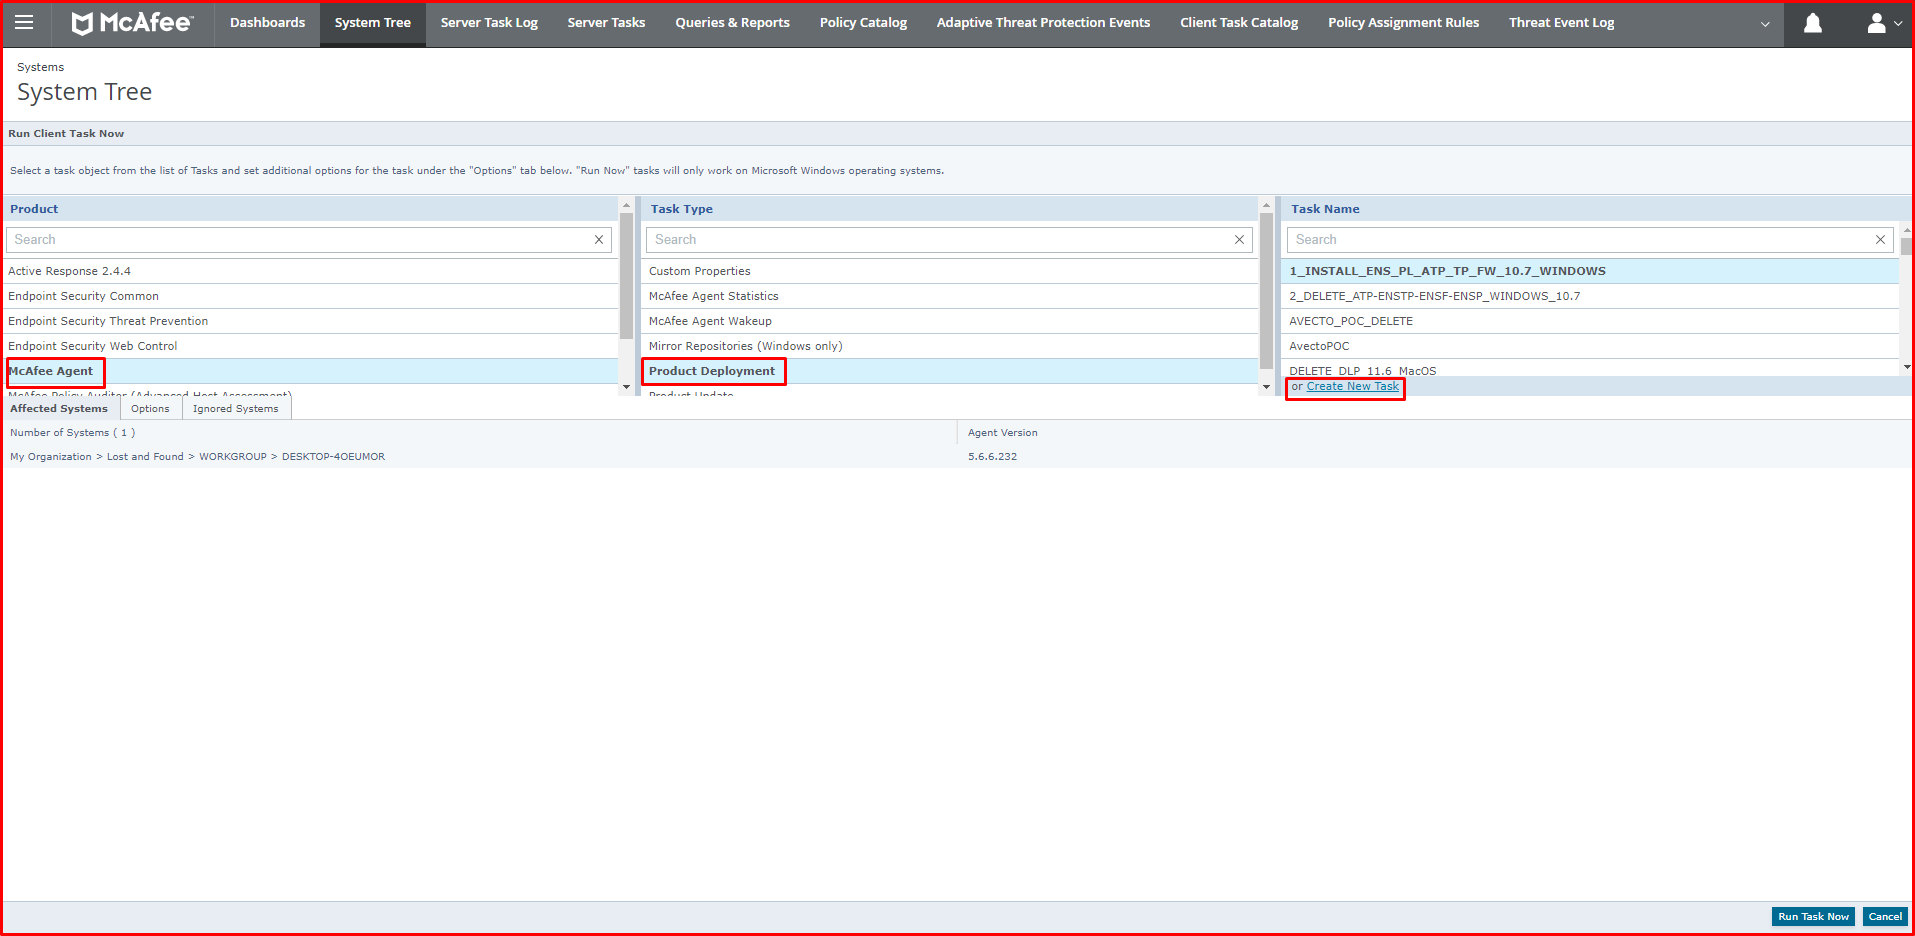
Task: Choose Product Deployment task type
Action: point(950,371)
